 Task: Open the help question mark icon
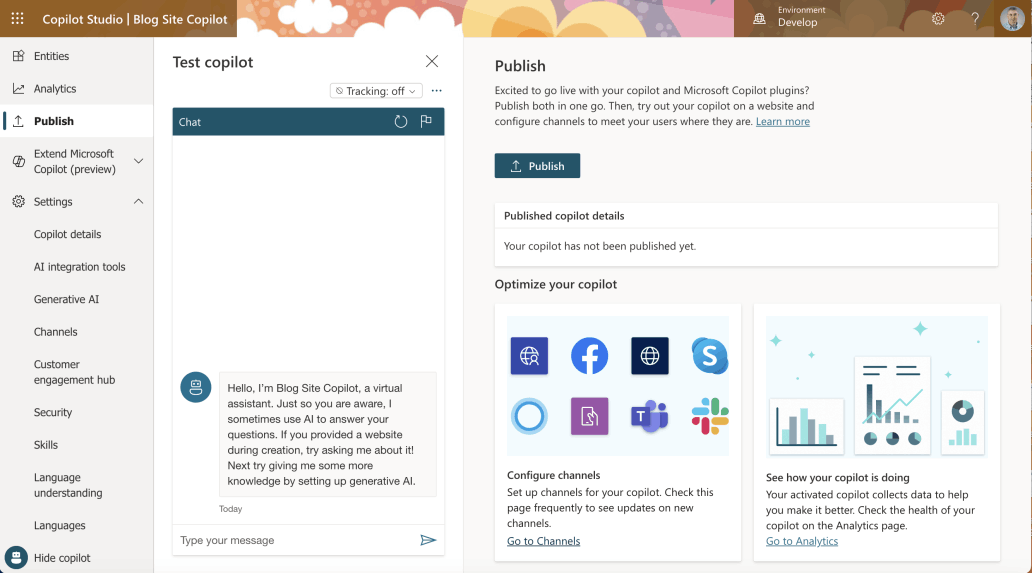pyautogui.click(x=975, y=18)
